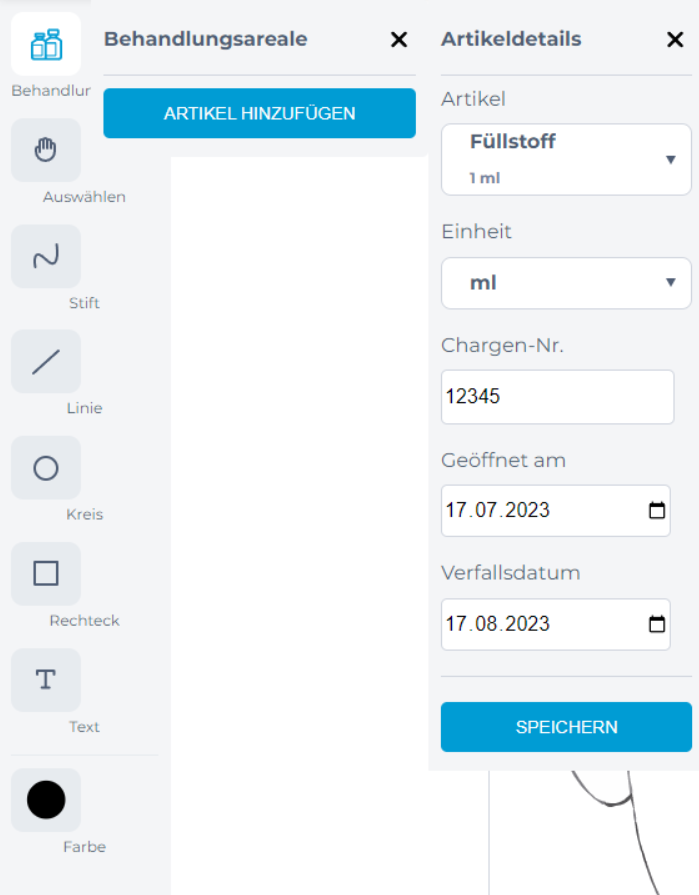Image resolution: width=699 pixels, height=895 pixels.
Task: Select the Rechteck rectangle tool
Action: (x=46, y=574)
